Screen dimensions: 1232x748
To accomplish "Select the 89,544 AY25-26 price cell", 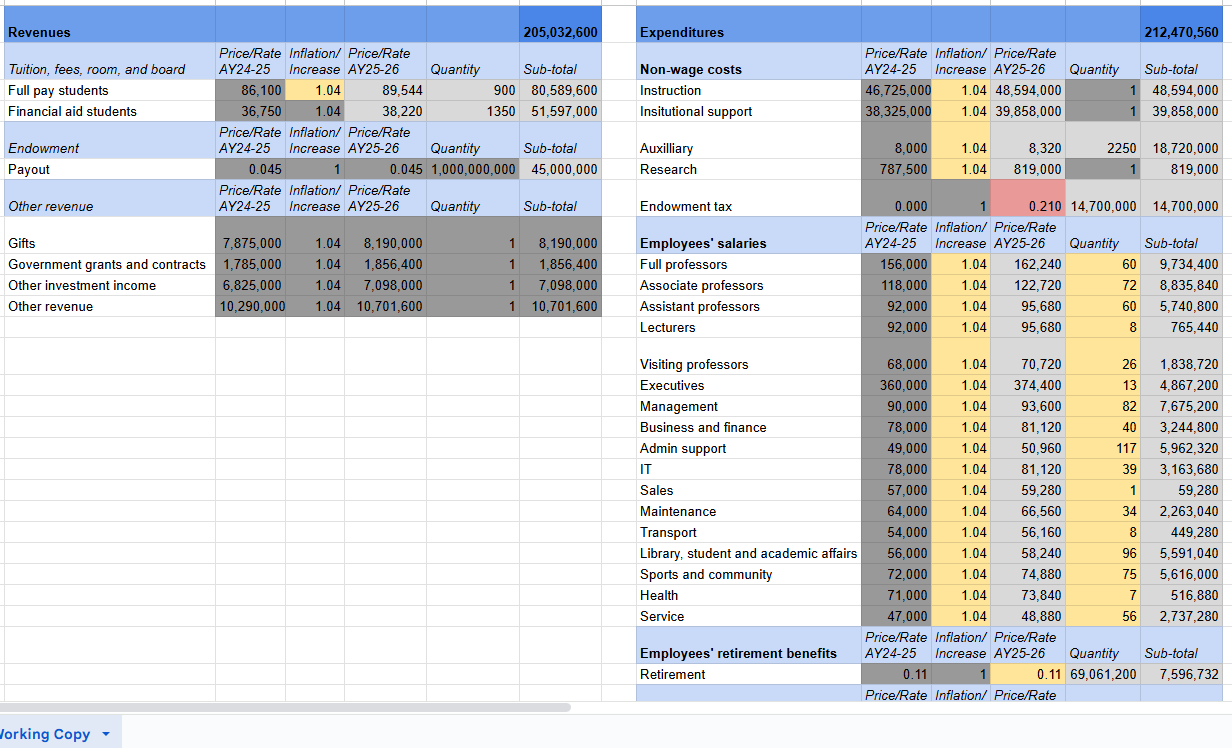I will point(386,90).
